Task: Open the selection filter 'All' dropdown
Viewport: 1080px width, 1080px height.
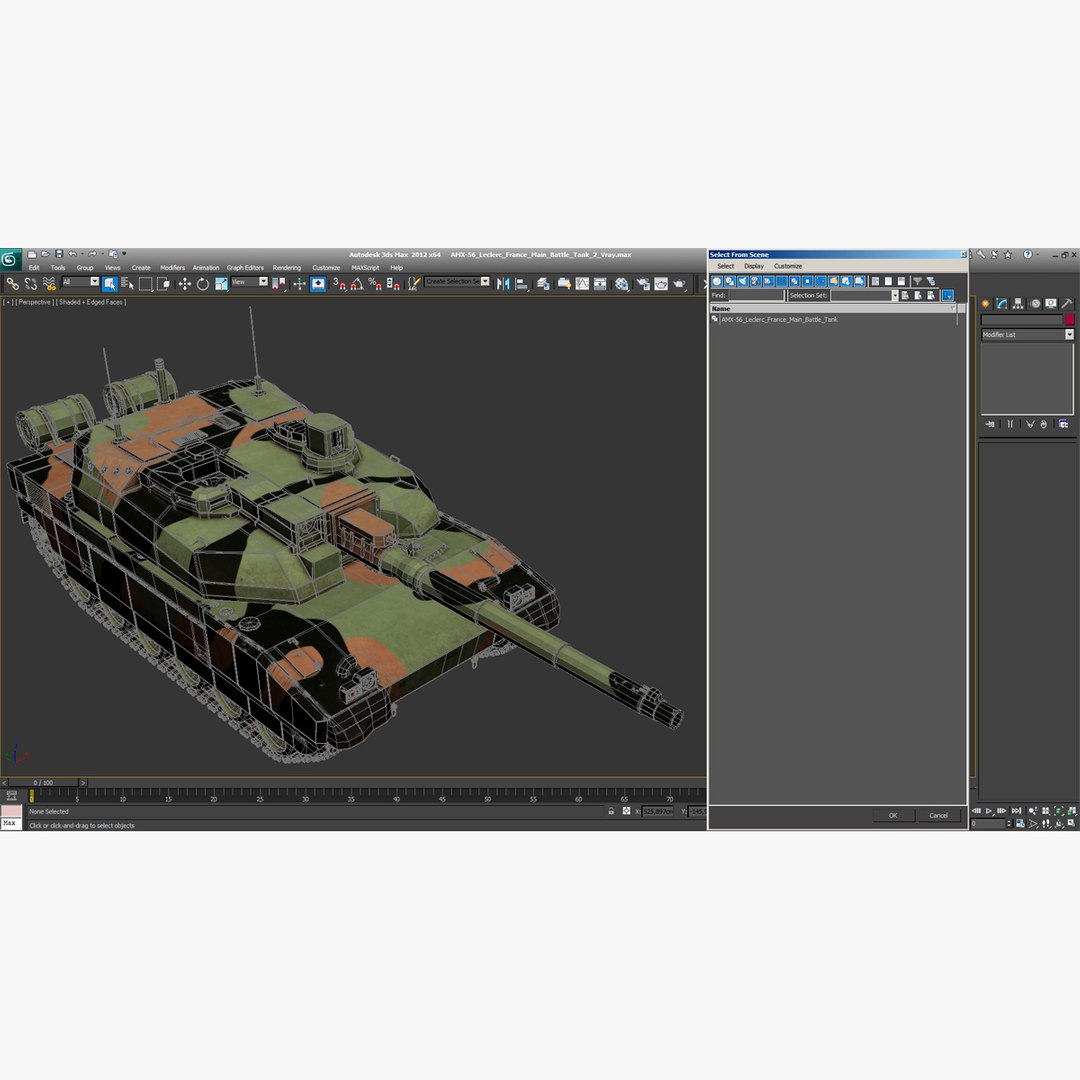Action: [94, 282]
